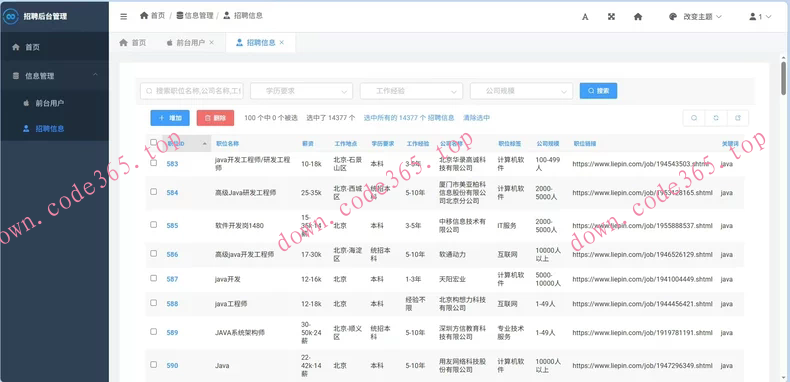Viewport: 790px width, 382px height.
Task: Select 招聘信息 in the sidebar
Action: tap(54, 129)
